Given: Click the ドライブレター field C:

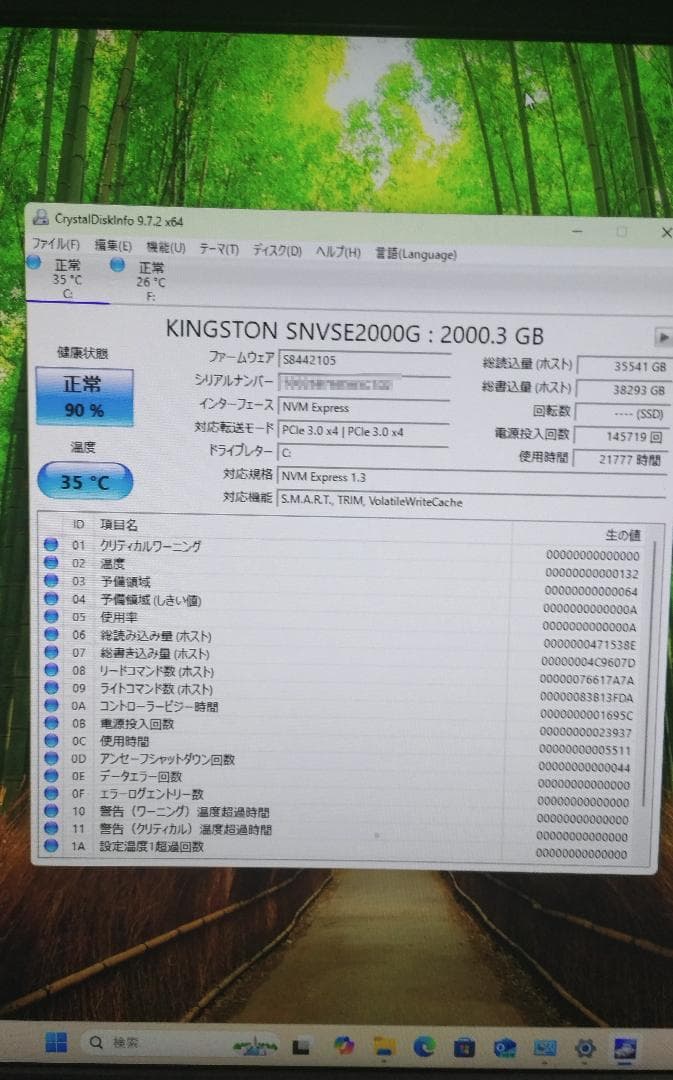Looking at the screenshot, I should pos(364,453).
